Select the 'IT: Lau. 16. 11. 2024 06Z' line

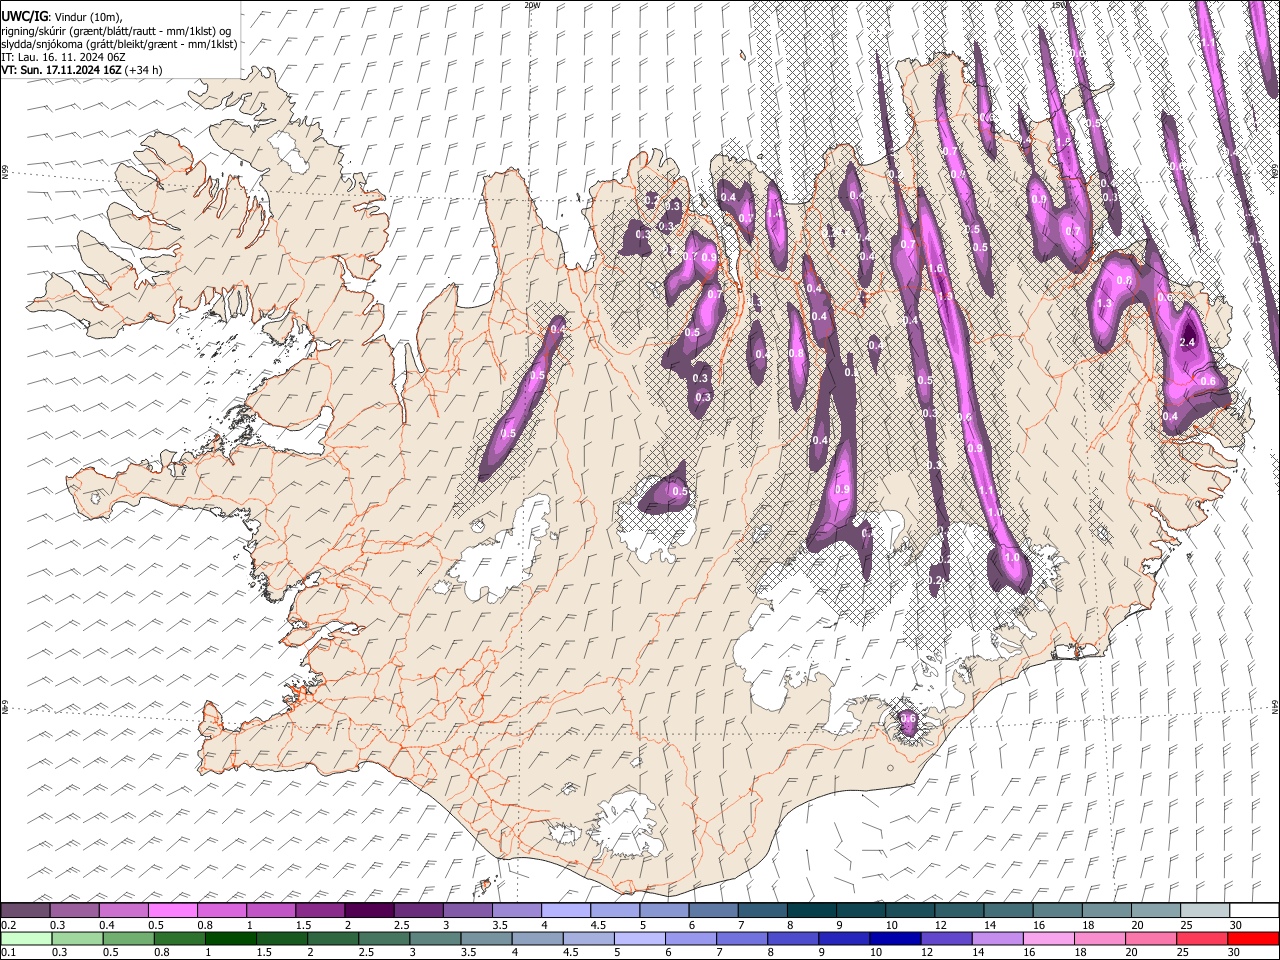pyautogui.click(x=63, y=57)
